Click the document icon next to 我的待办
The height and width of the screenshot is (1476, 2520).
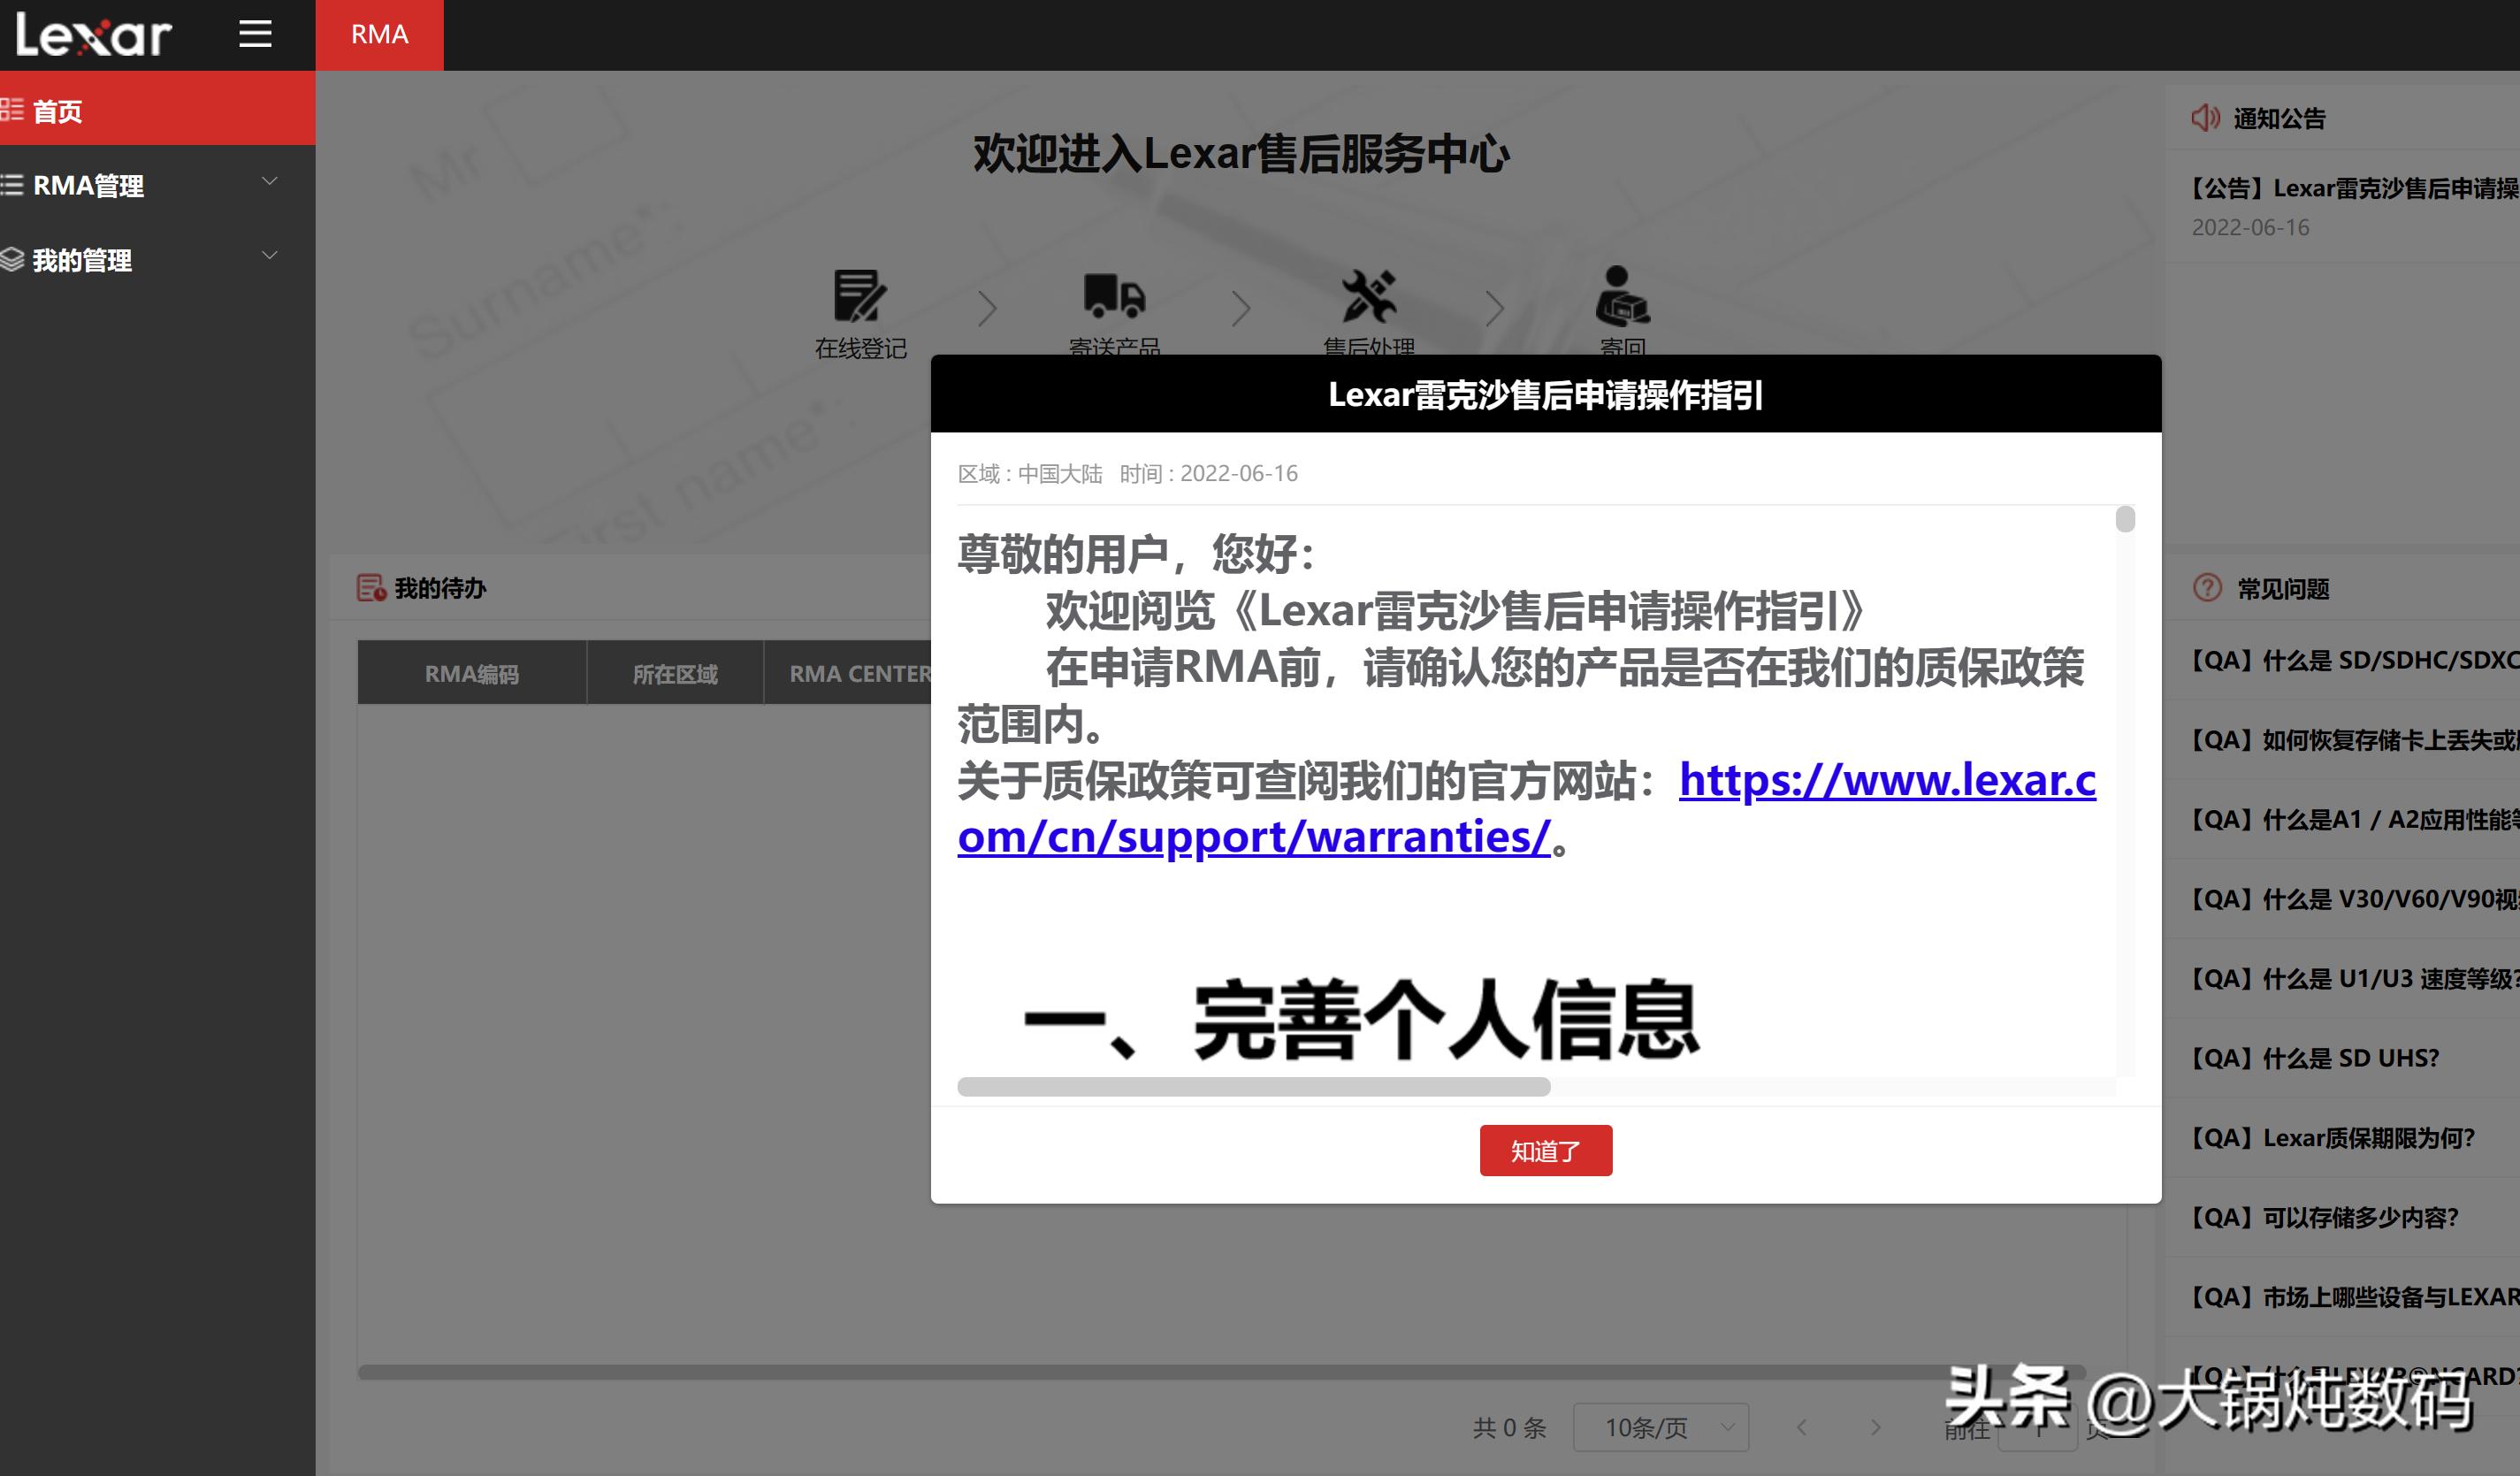point(369,588)
